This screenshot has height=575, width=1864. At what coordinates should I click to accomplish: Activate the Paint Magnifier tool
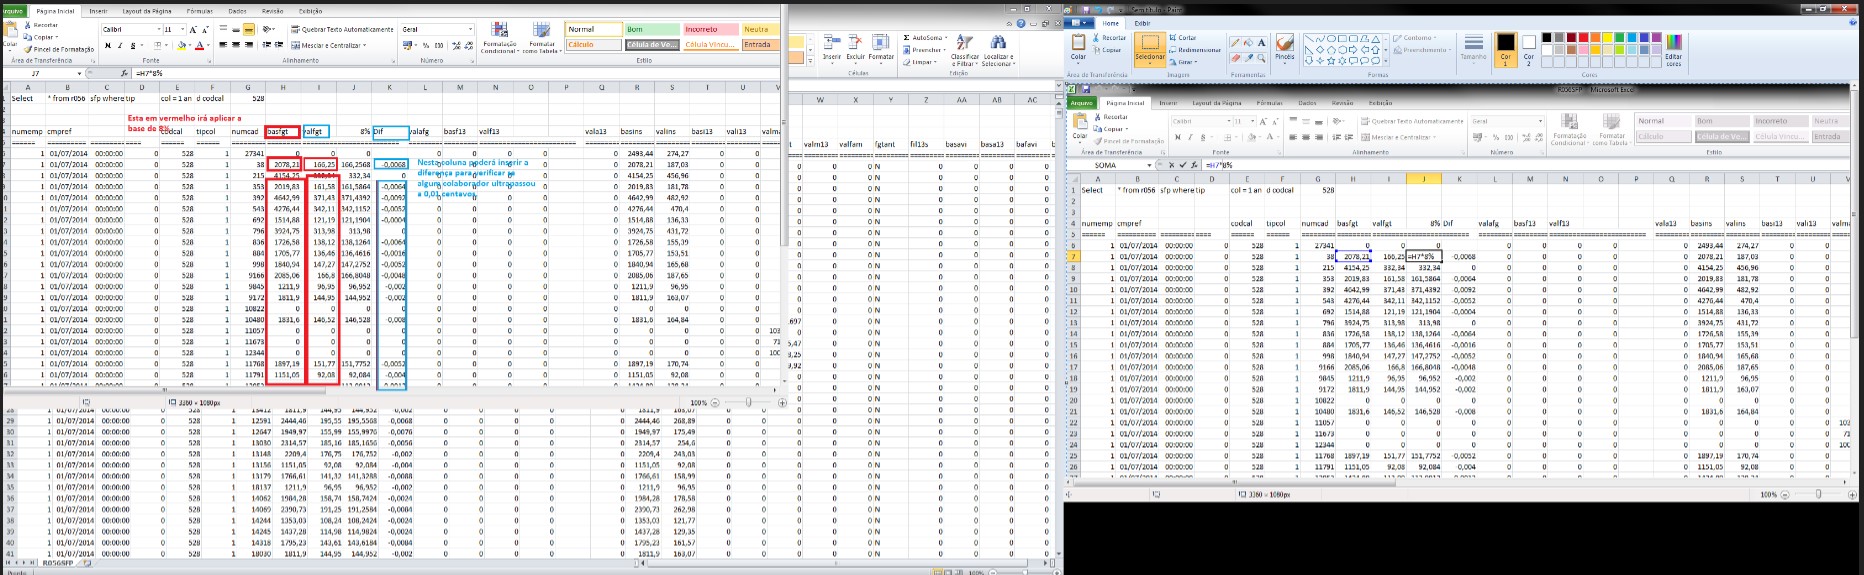[x=1262, y=57]
